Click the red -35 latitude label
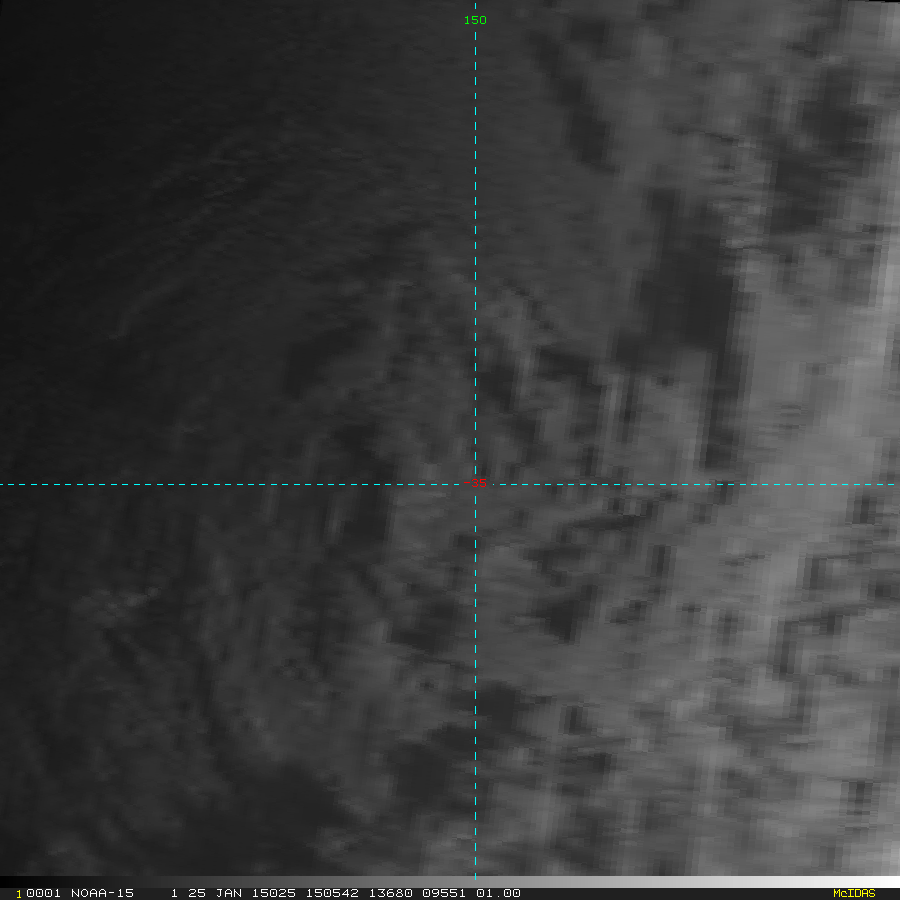Screen dimensions: 900x900 coord(475,483)
